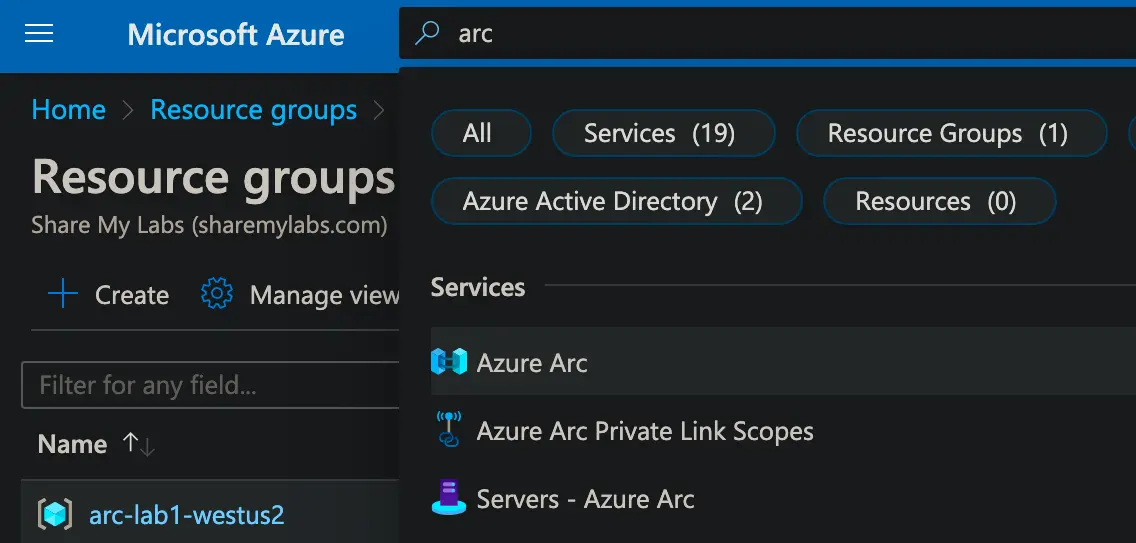Viewport: 1136px width, 543px height.
Task: Click the plus icon beside Create
Action: [x=63, y=295]
